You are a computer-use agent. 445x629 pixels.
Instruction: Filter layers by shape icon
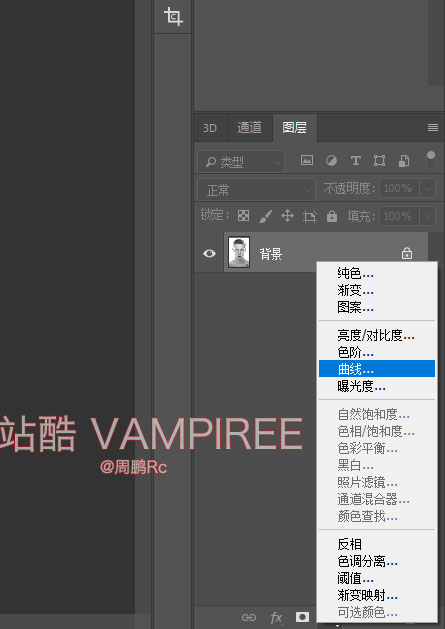tap(379, 161)
